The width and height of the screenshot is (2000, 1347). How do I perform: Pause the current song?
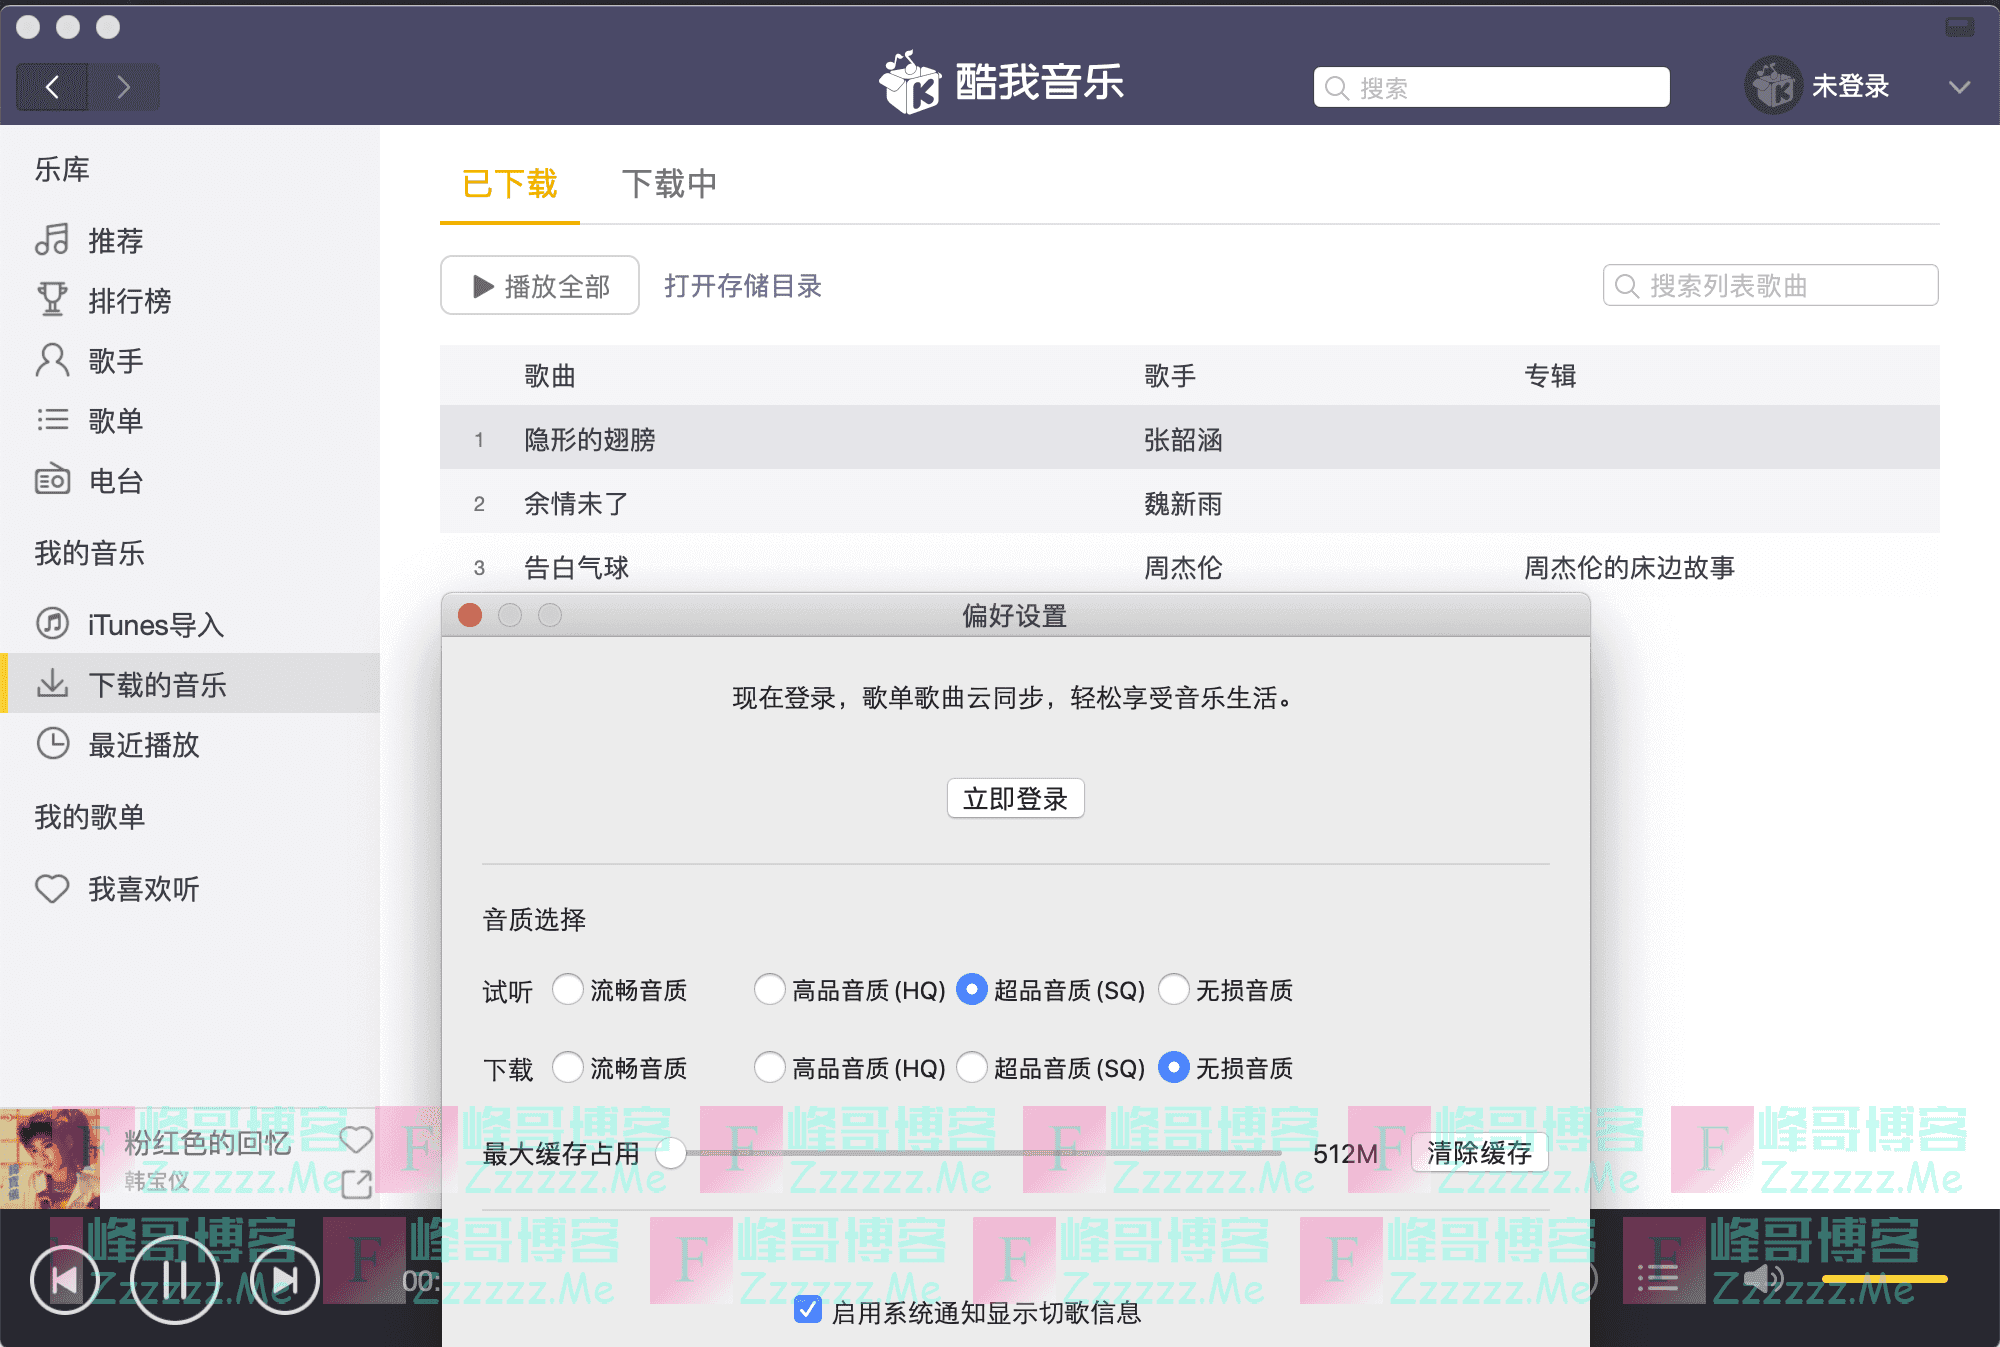175,1280
